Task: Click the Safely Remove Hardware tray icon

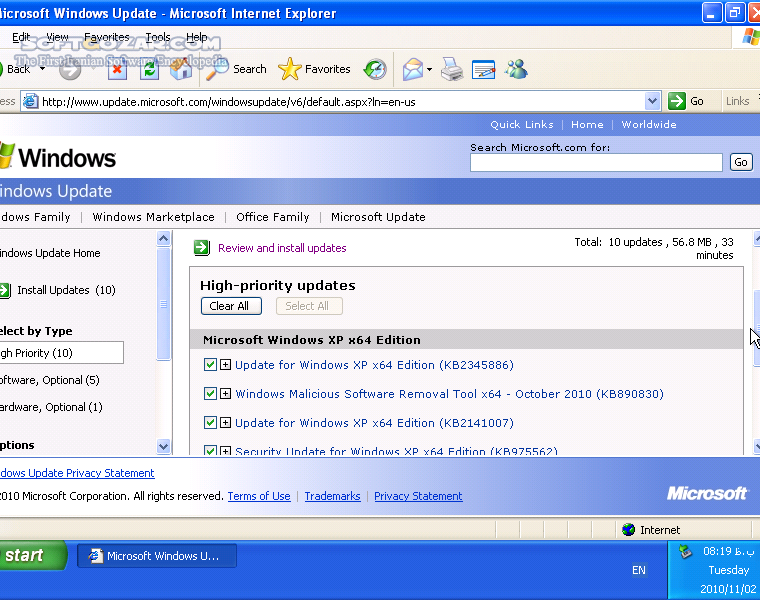Action: [685, 552]
